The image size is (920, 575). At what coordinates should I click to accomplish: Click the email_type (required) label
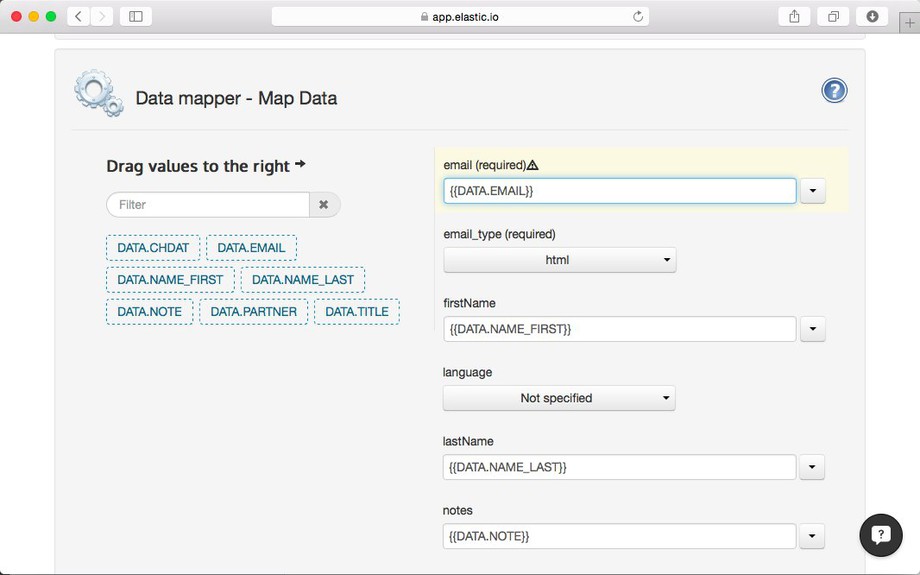(x=499, y=234)
